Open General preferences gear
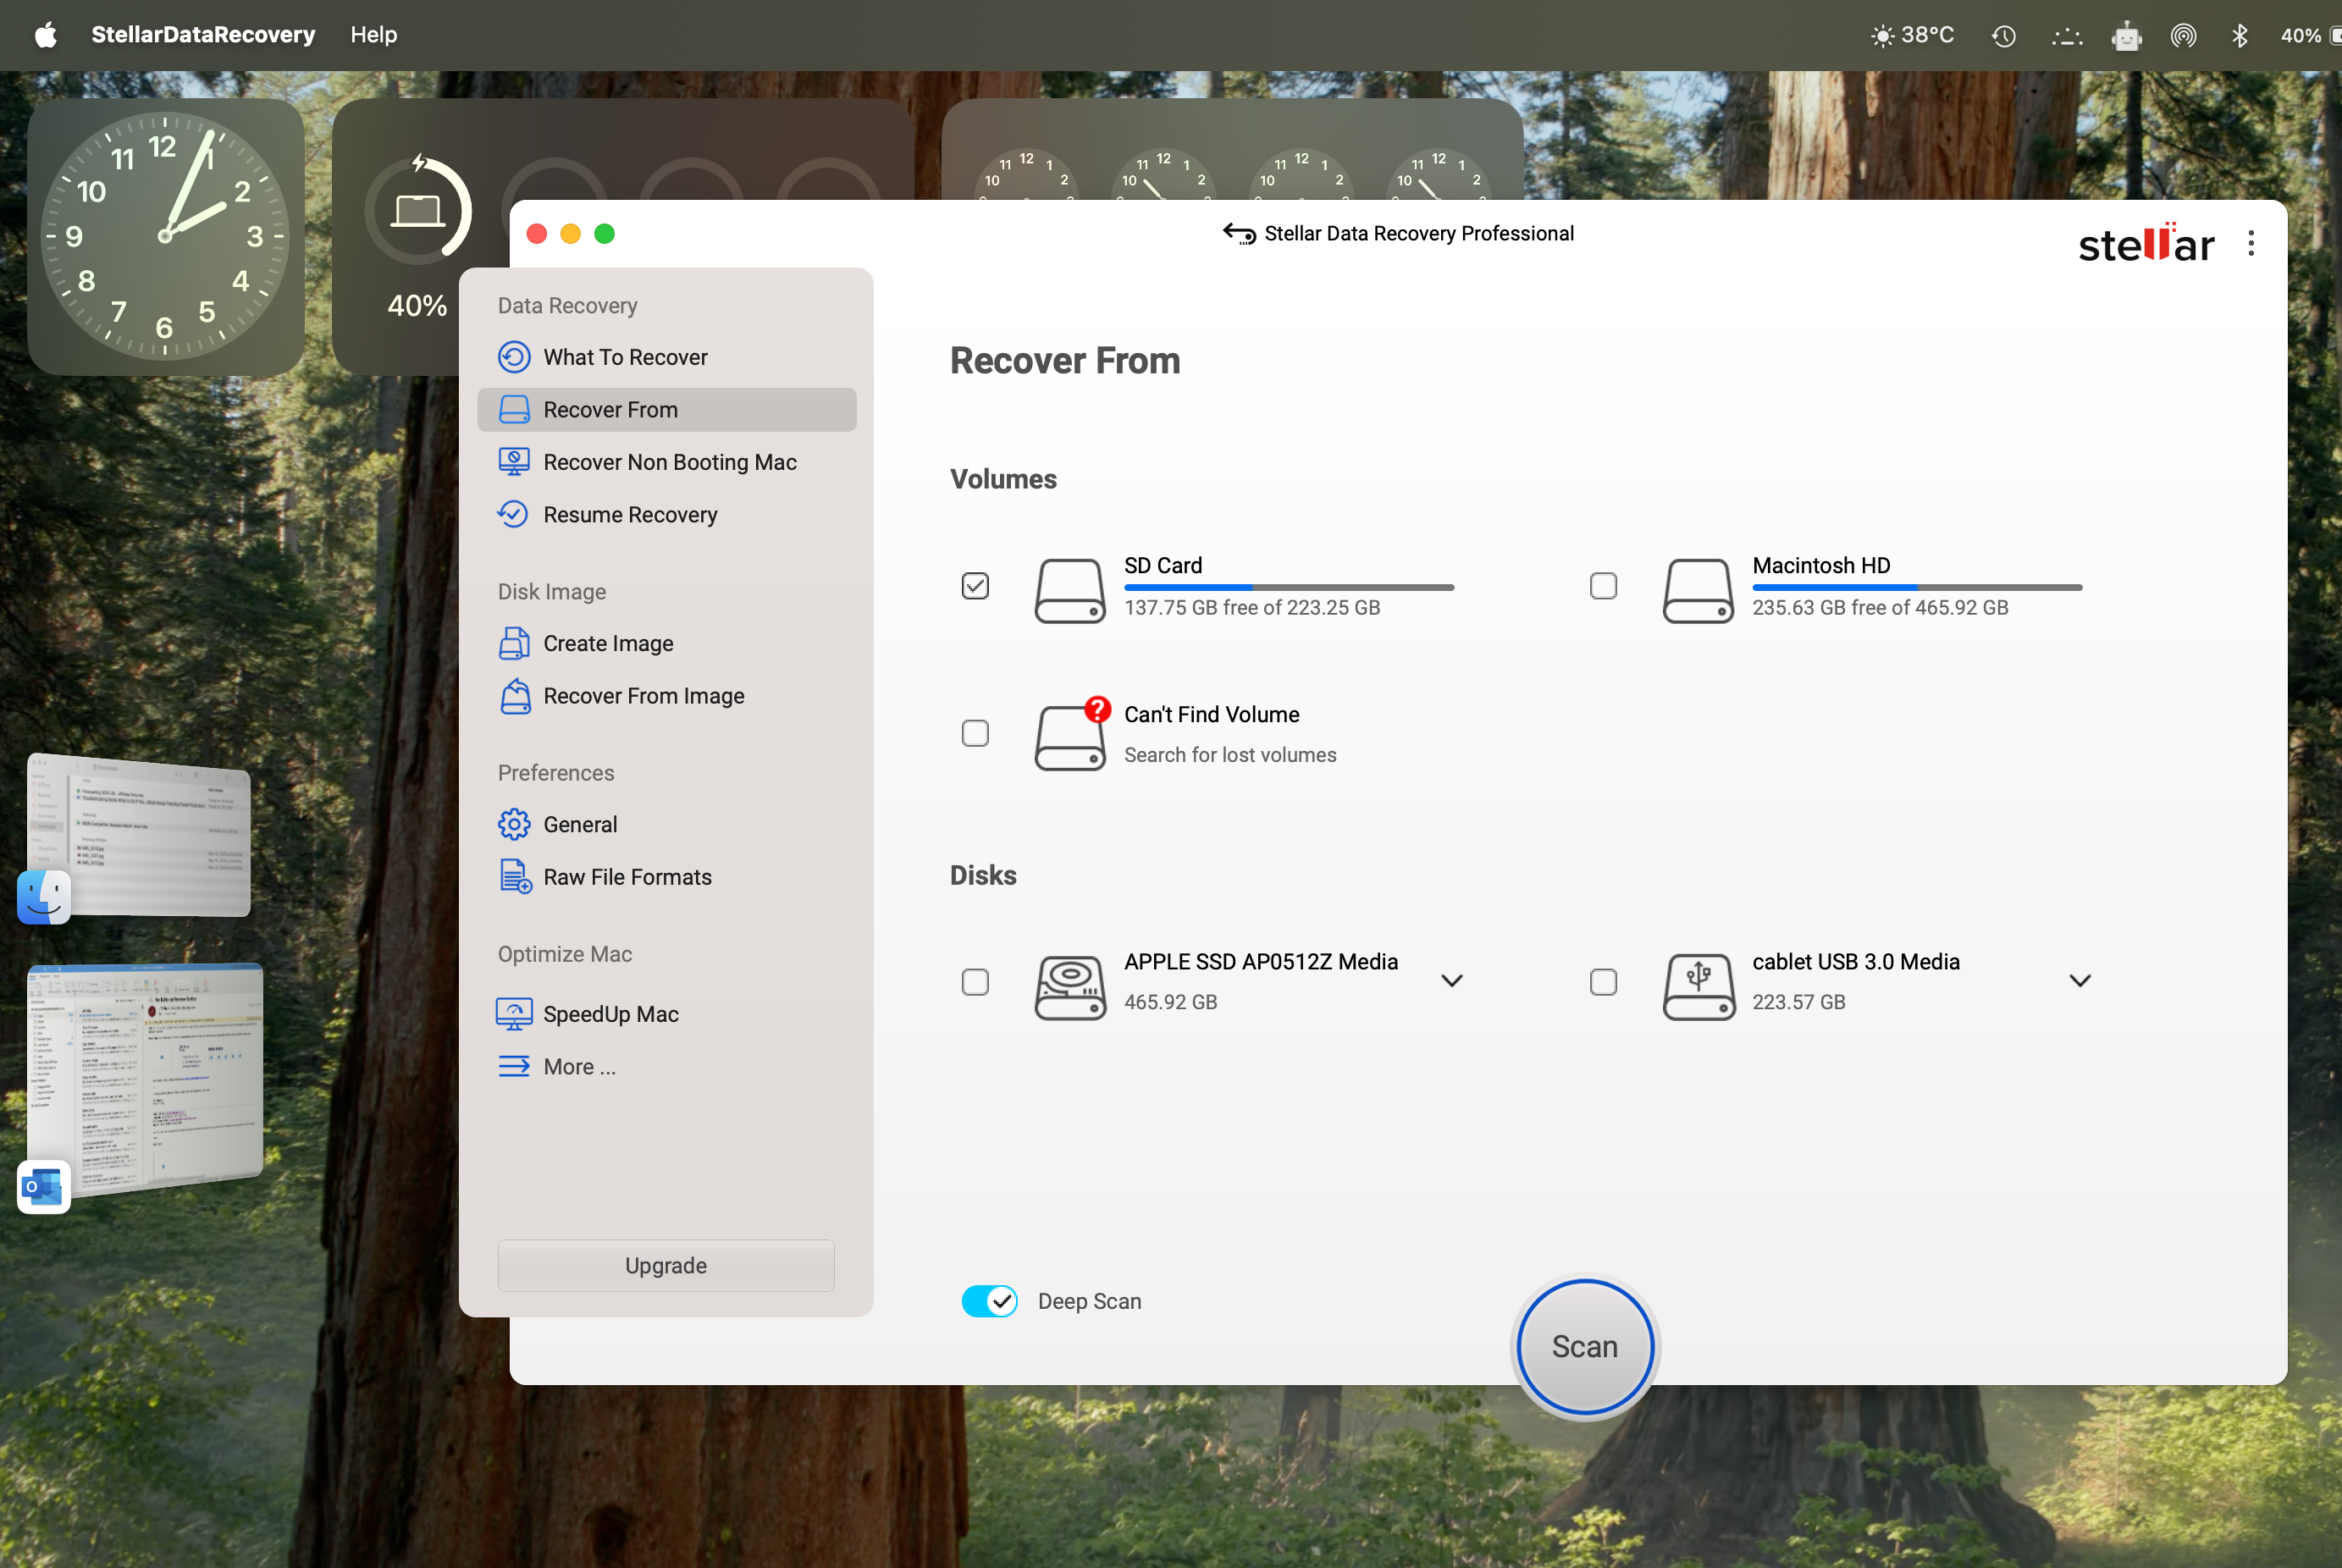 [514, 825]
